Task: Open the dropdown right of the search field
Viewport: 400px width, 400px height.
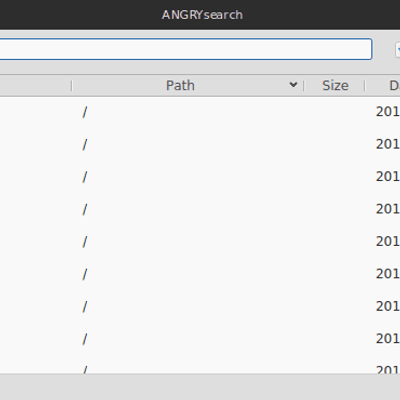Action: [398, 50]
